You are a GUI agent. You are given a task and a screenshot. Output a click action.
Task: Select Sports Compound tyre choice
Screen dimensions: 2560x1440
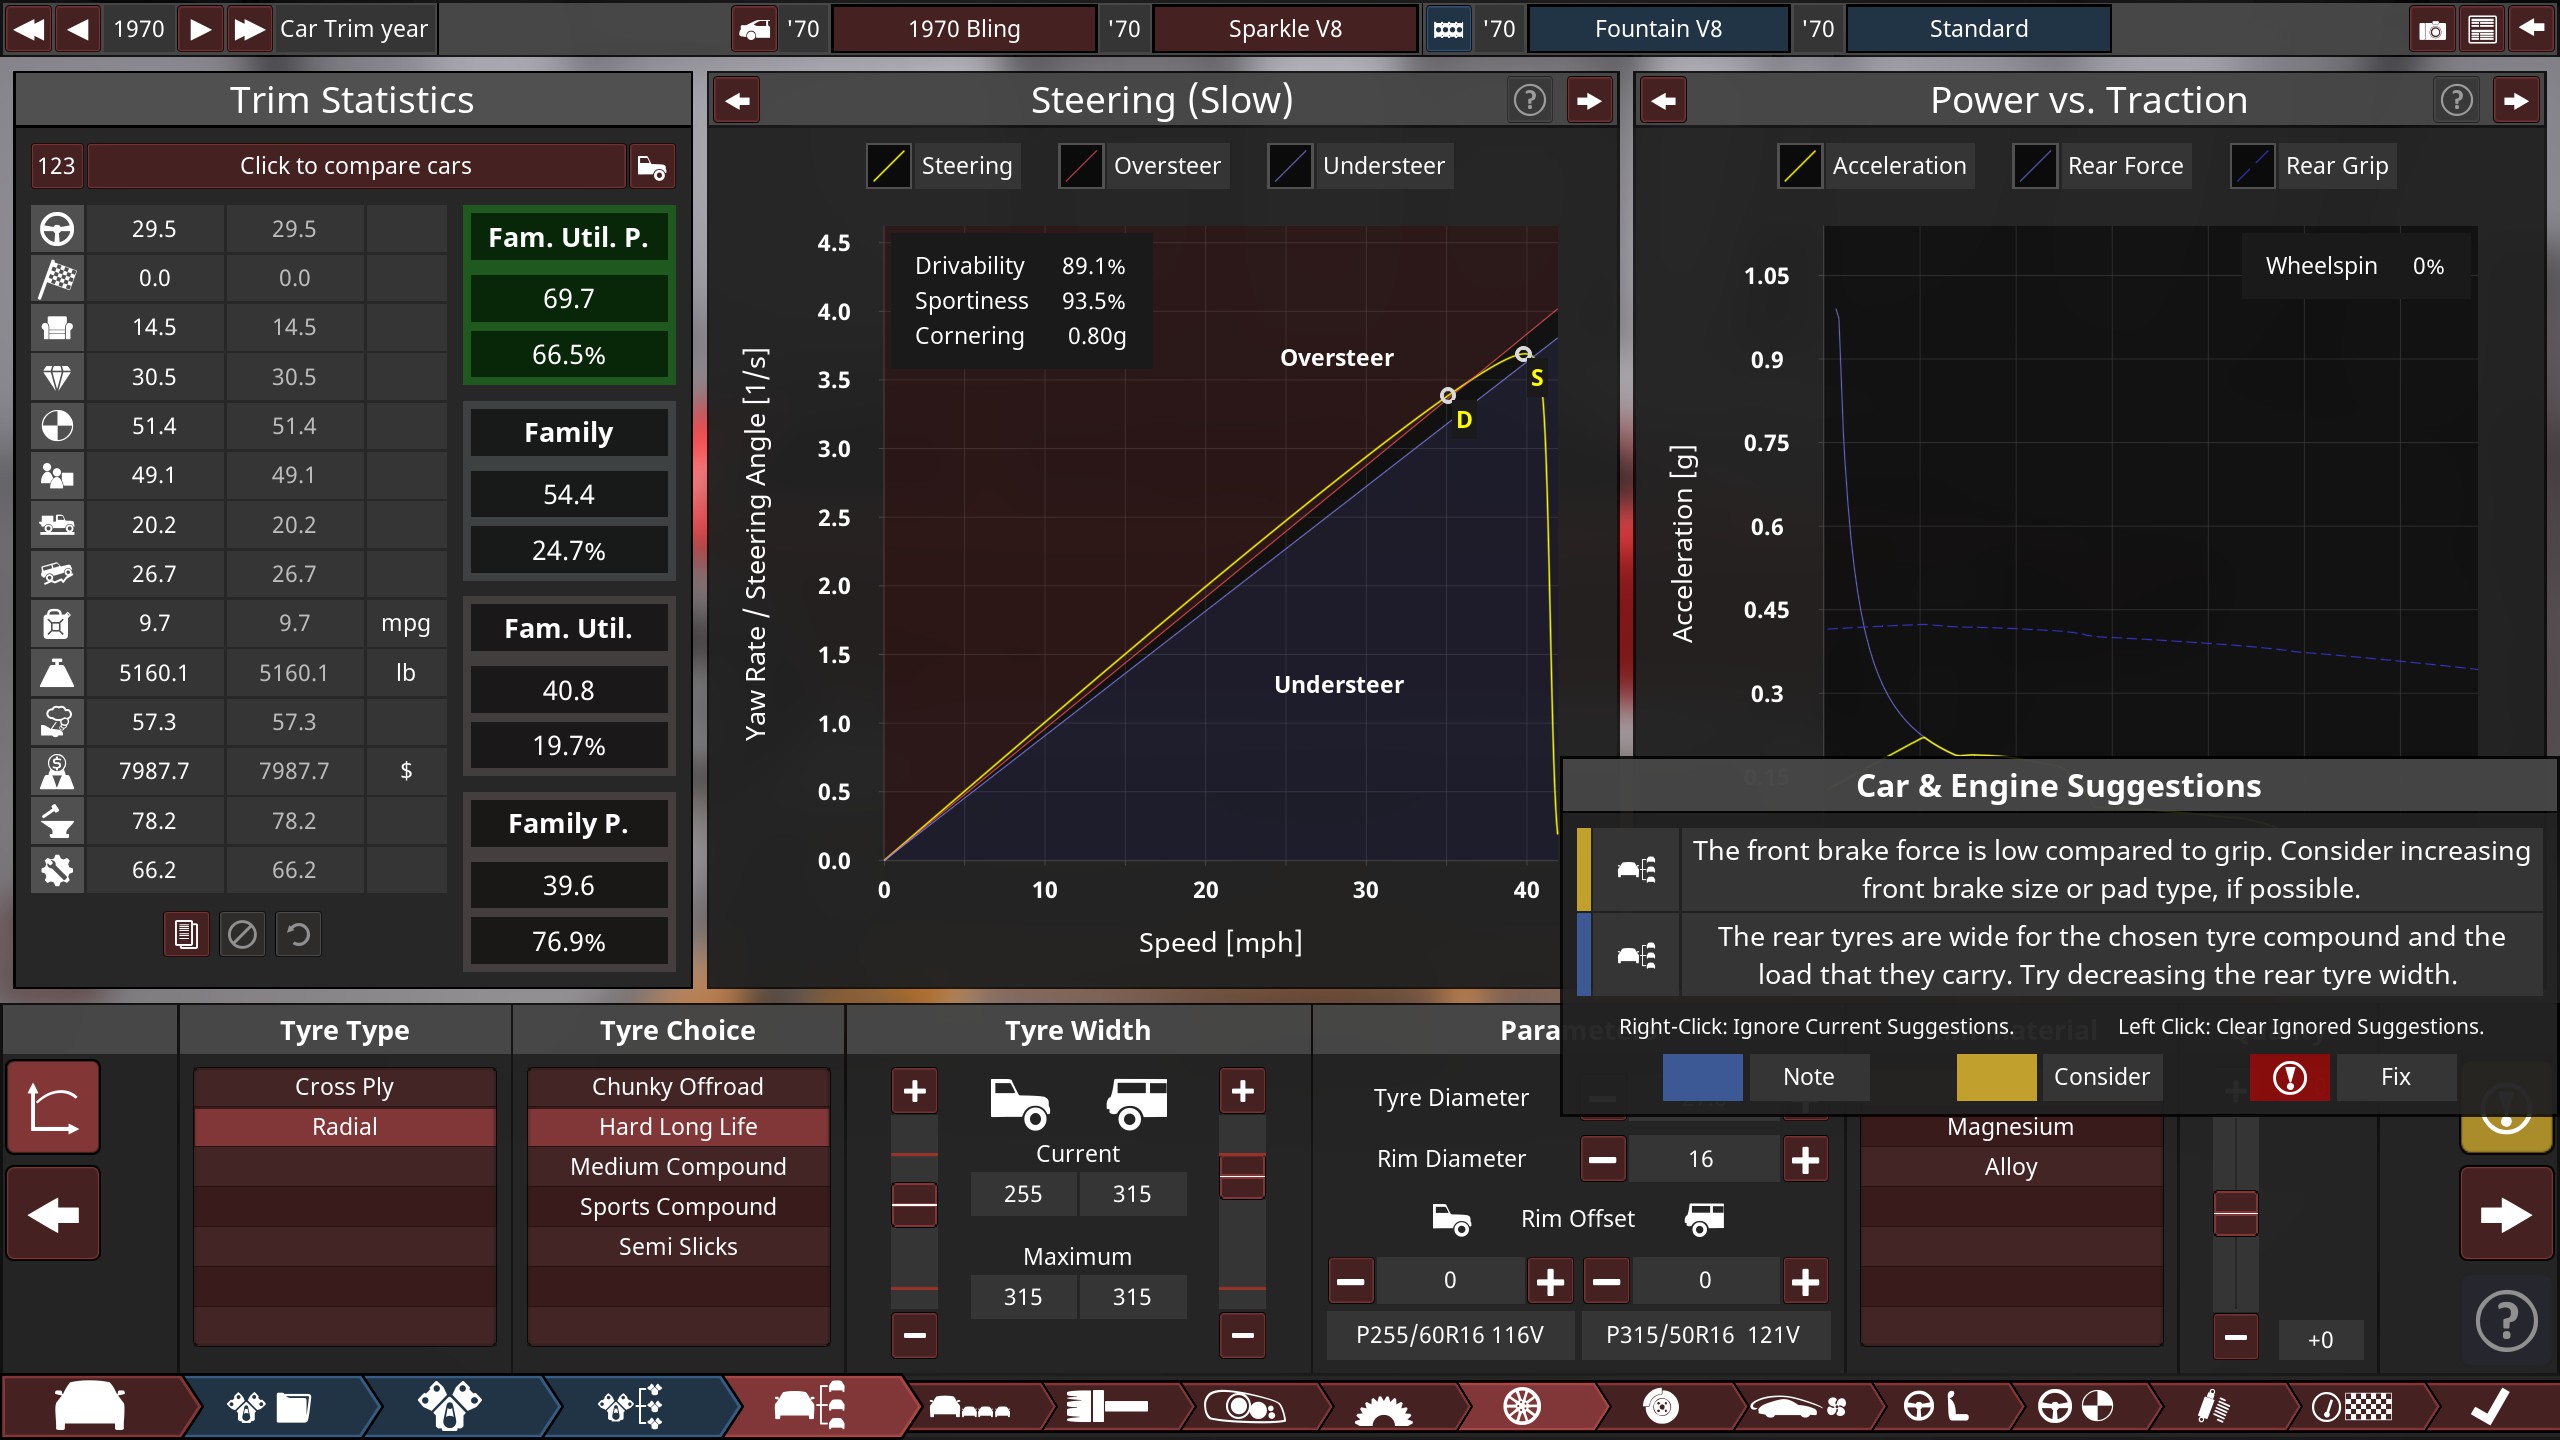pyautogui.click(x=678, y=1206)
